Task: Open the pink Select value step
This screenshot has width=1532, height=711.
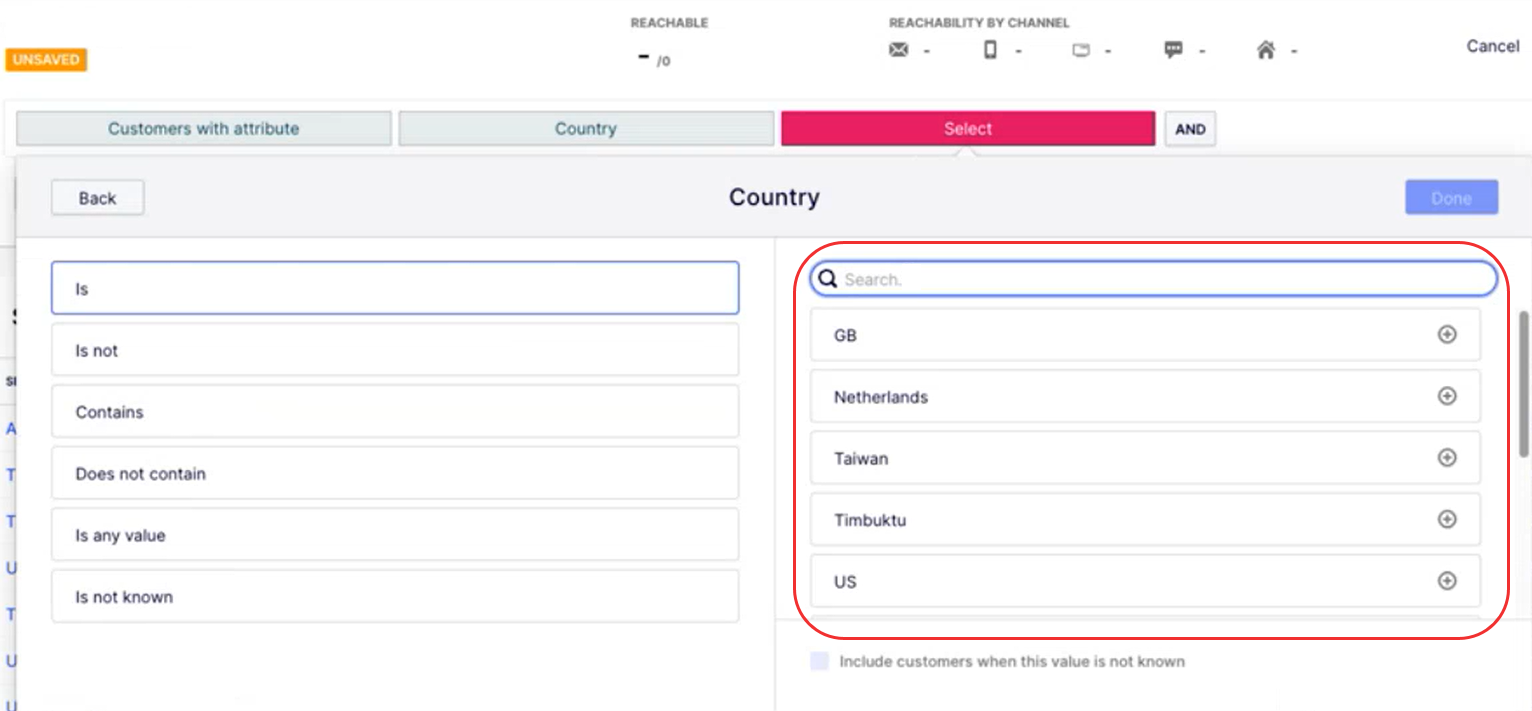Action: point(967,128)
